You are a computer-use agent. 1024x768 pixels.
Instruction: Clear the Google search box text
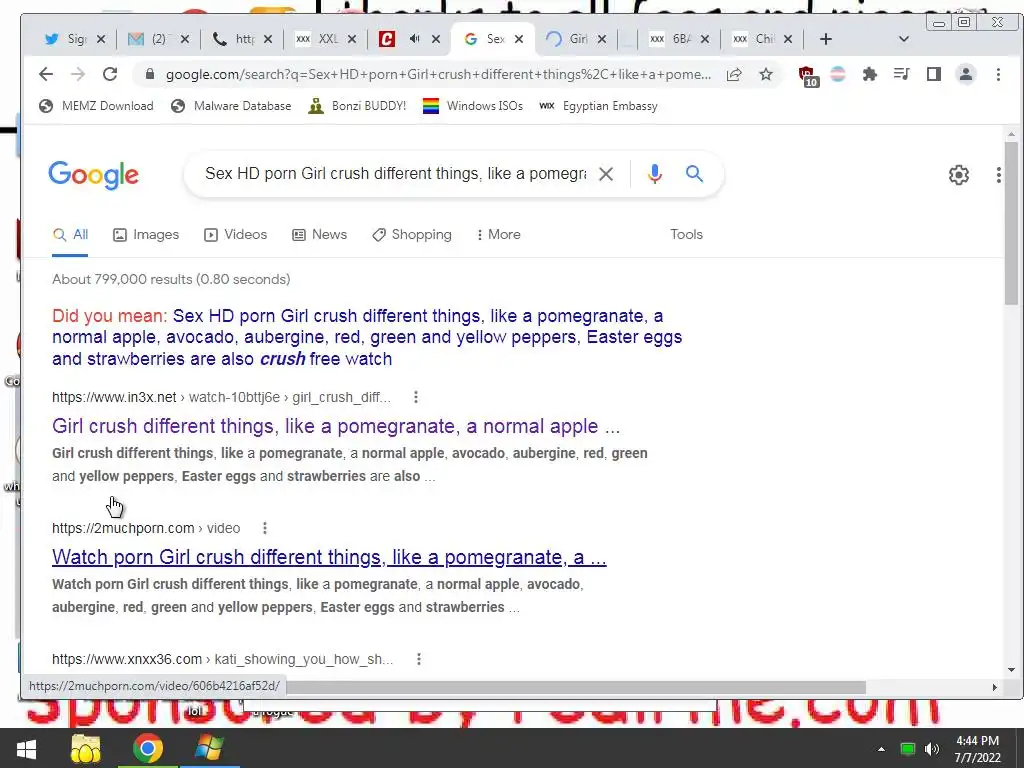click(606, 174)
